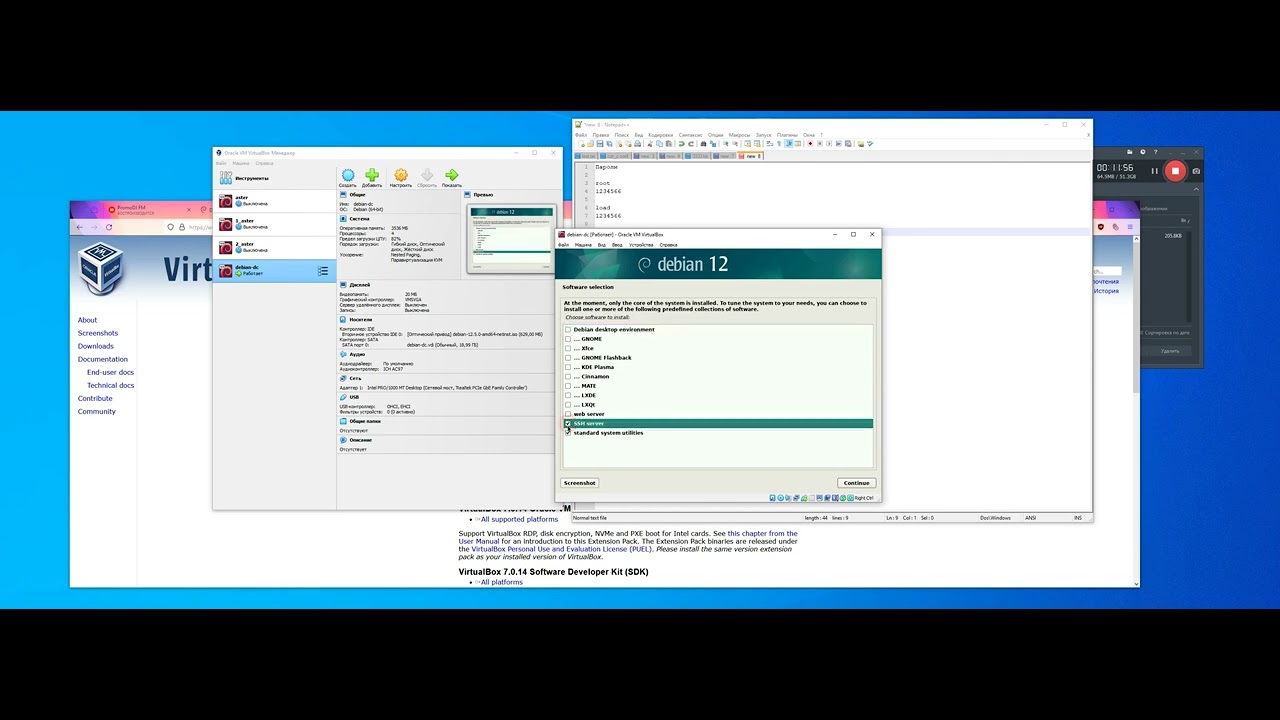This screenshot has height=720, width=1280.
Task: Click Save icon in Notepad++ toolbar
Action: (599, 144)
